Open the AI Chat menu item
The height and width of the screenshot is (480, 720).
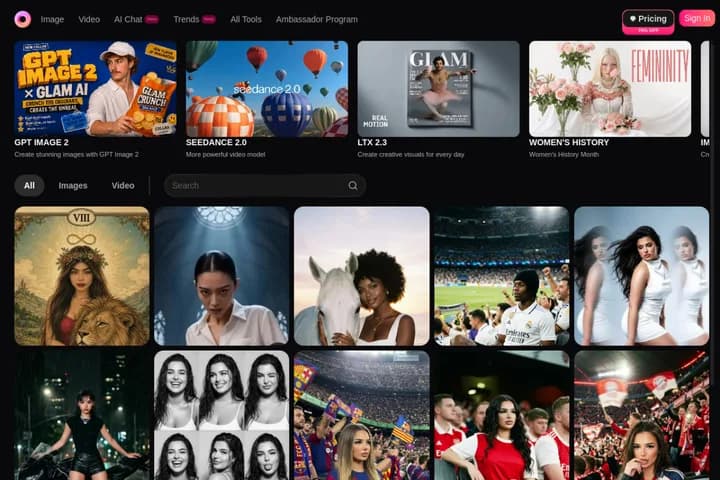pos(136,19)
